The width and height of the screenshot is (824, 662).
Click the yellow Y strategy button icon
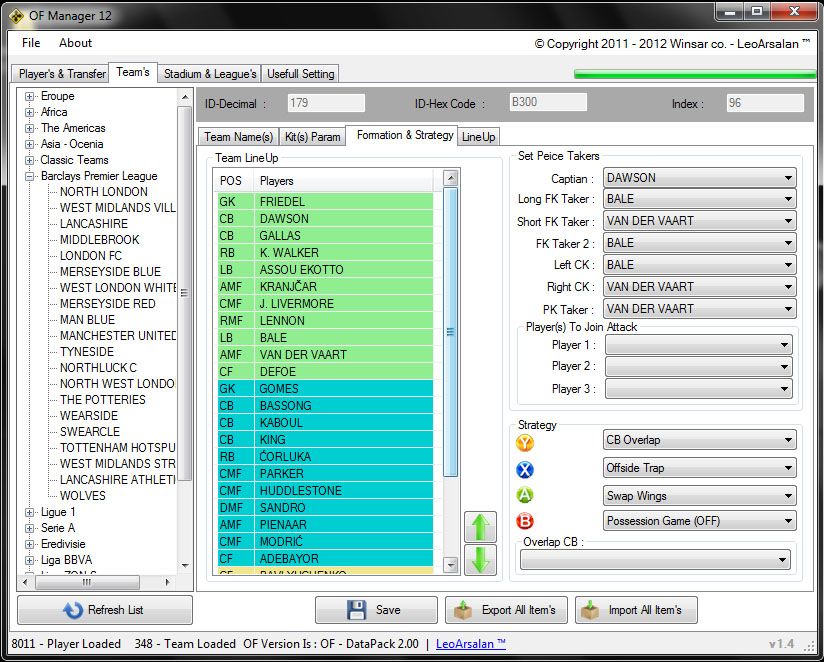(525, 443)
